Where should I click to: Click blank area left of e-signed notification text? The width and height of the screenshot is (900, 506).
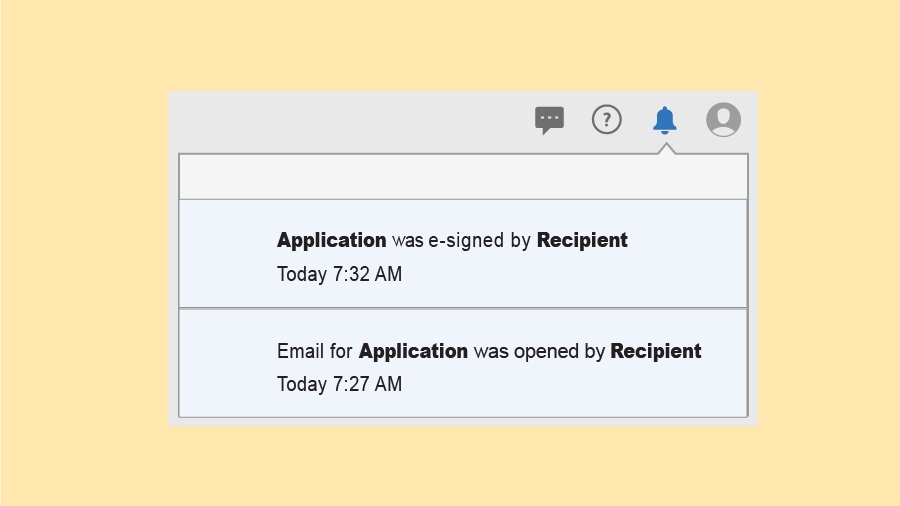pyautogui.click(x=227, y=254)
